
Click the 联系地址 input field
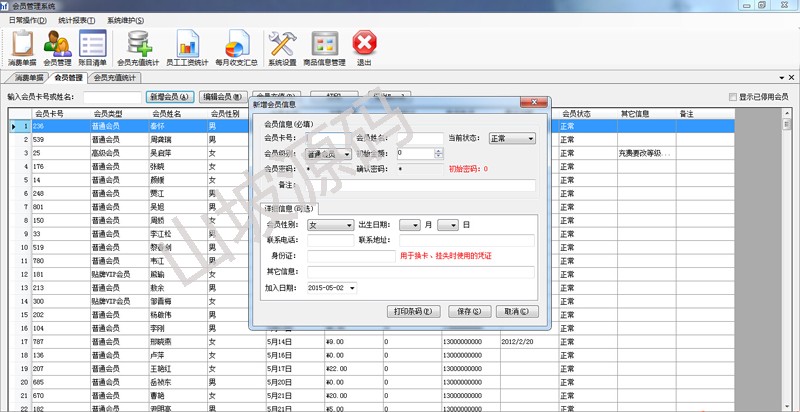coord(467,241)
